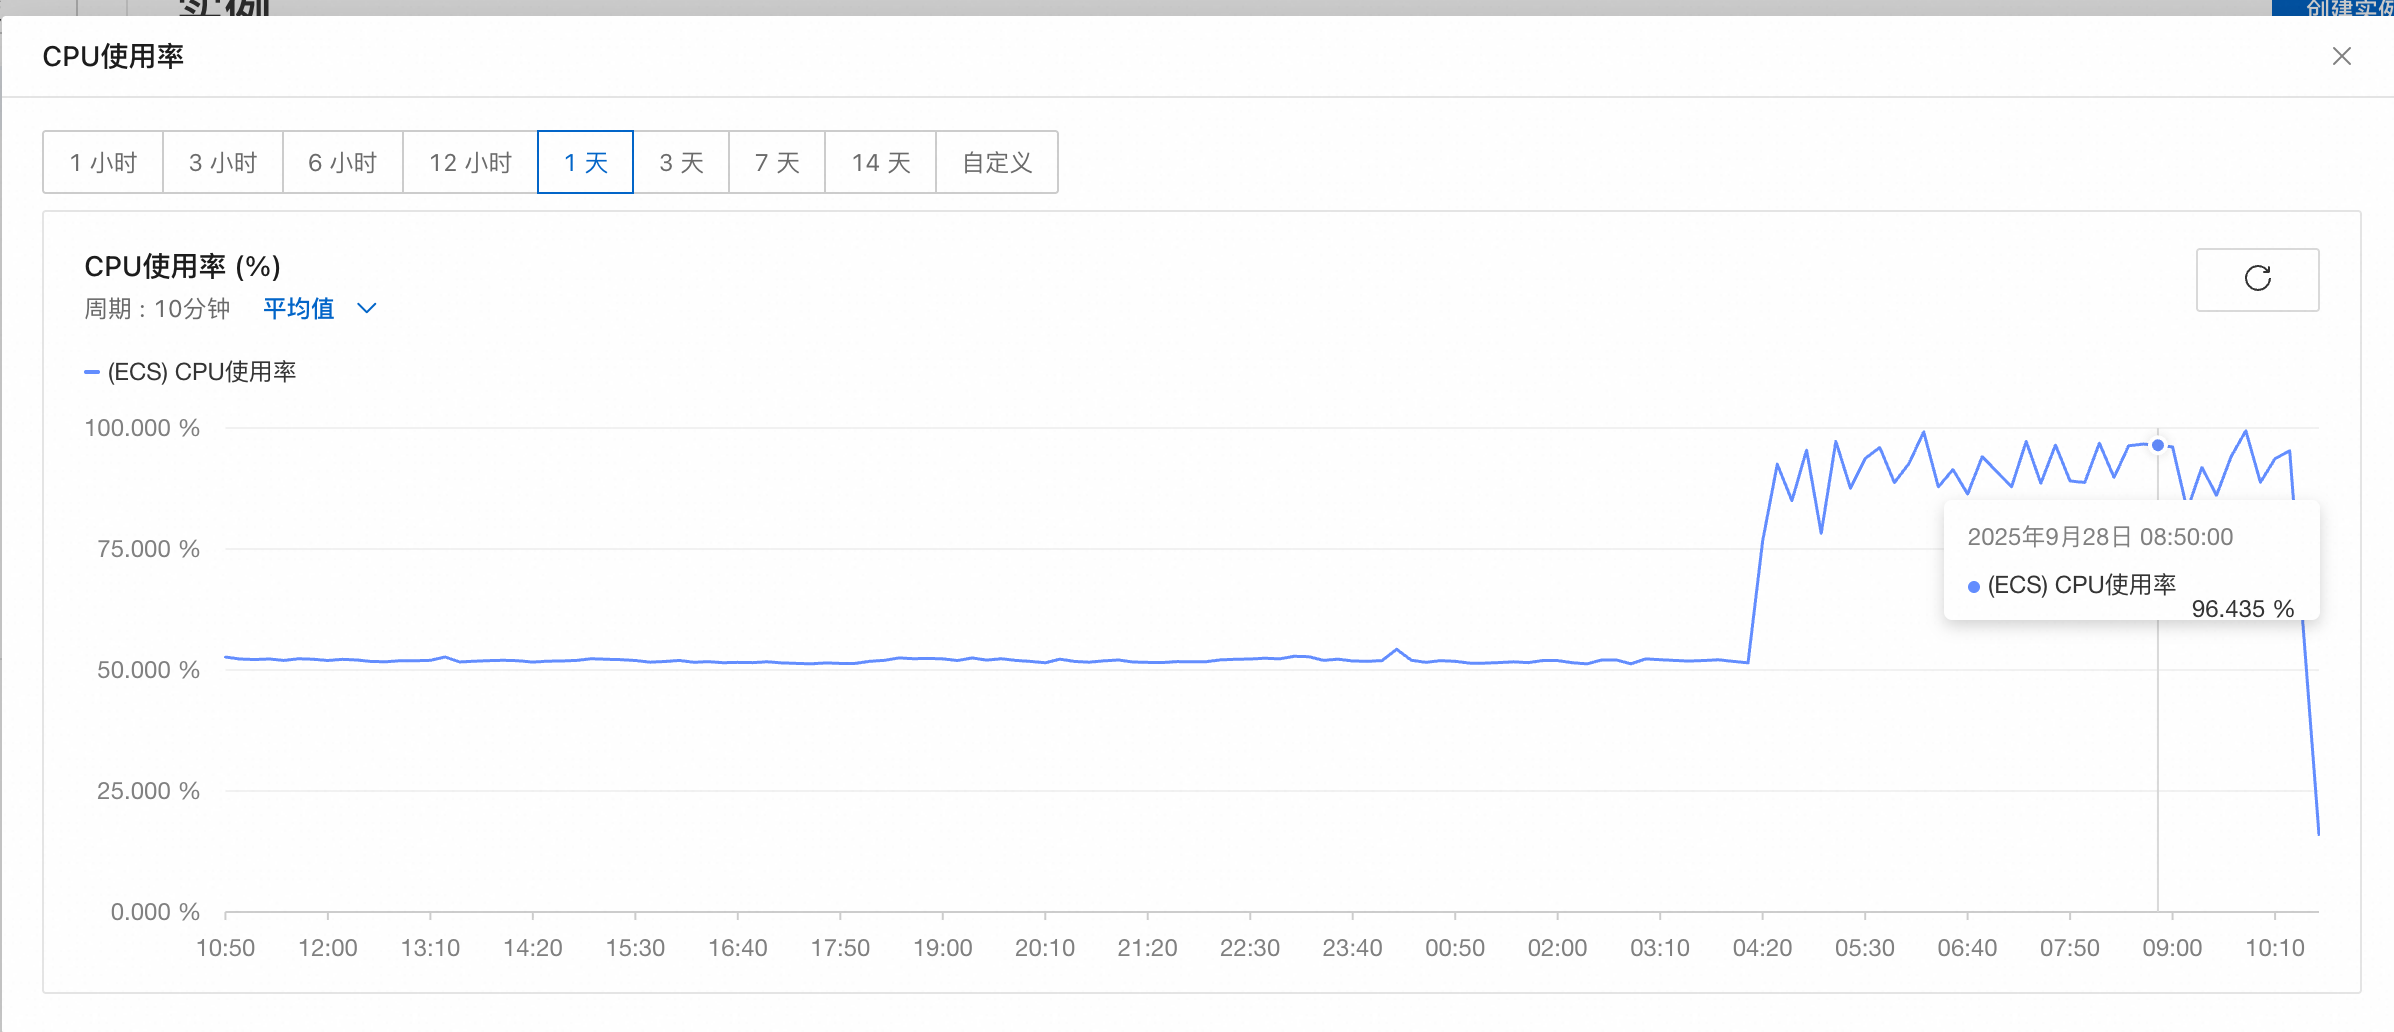The width and height of the screenshot is (2394, 1032).
Task: Click the 09:00 x-axis label
Action: (x=2172, y=948)
